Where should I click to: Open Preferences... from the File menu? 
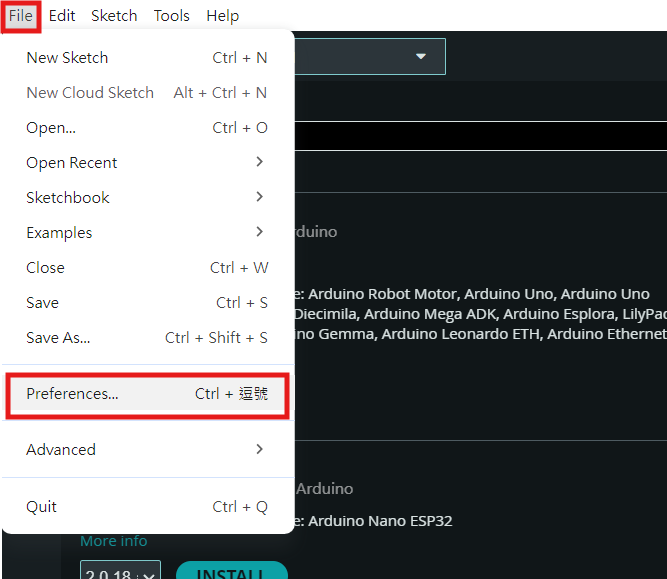pos(147,394)
